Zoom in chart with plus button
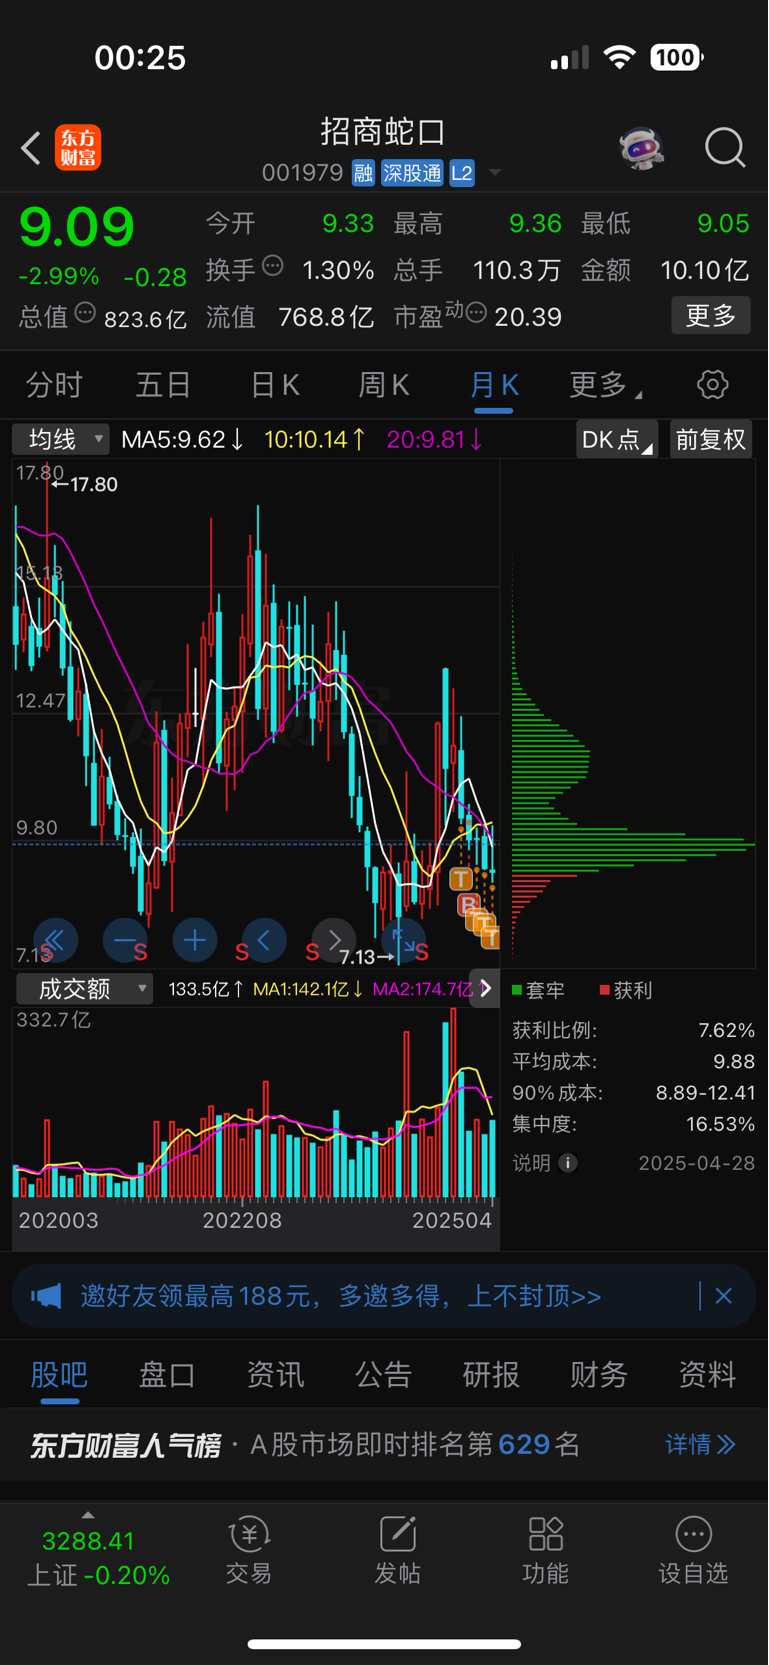Viewport: 769px width, 1665px height. 195,940
